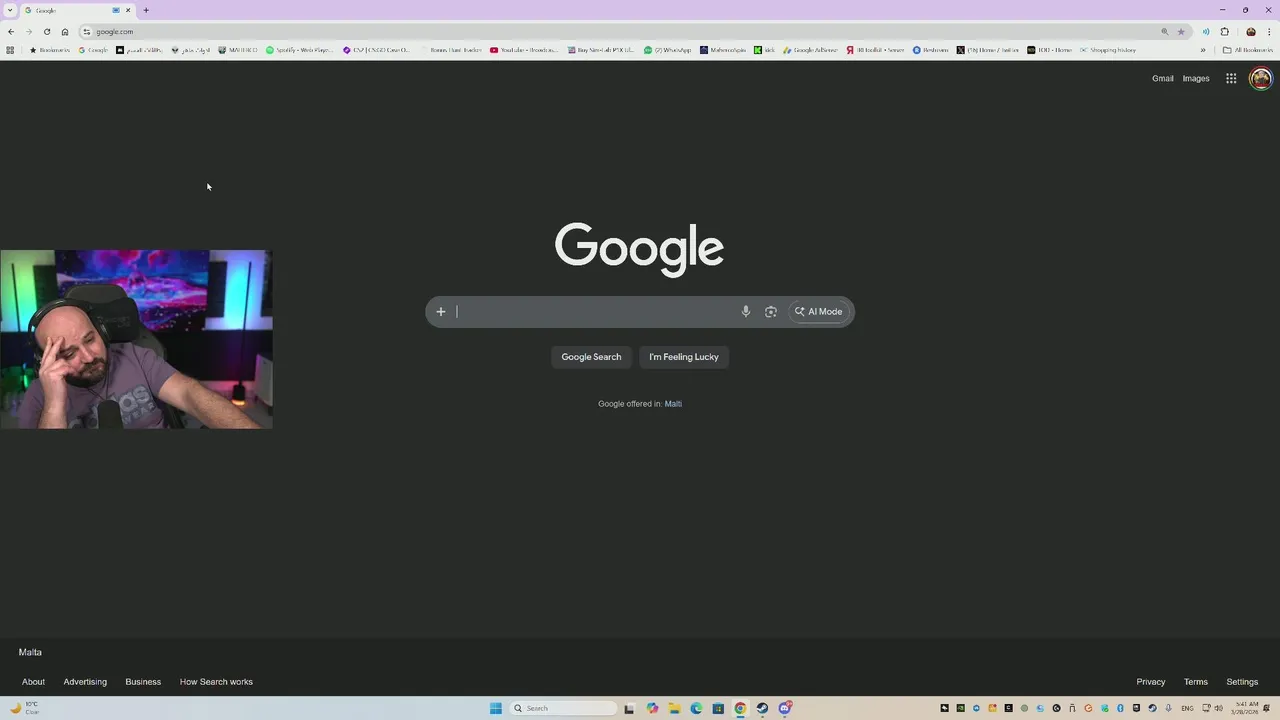This screenshot has height=720, width=1280.
Task: Open How Search works link
Action: [216, 682]
